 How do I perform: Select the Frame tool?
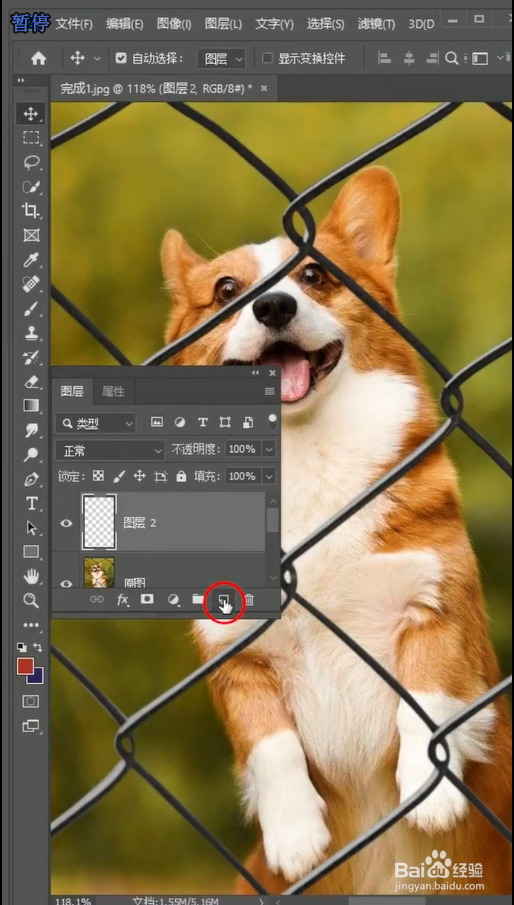pos(31,235)
